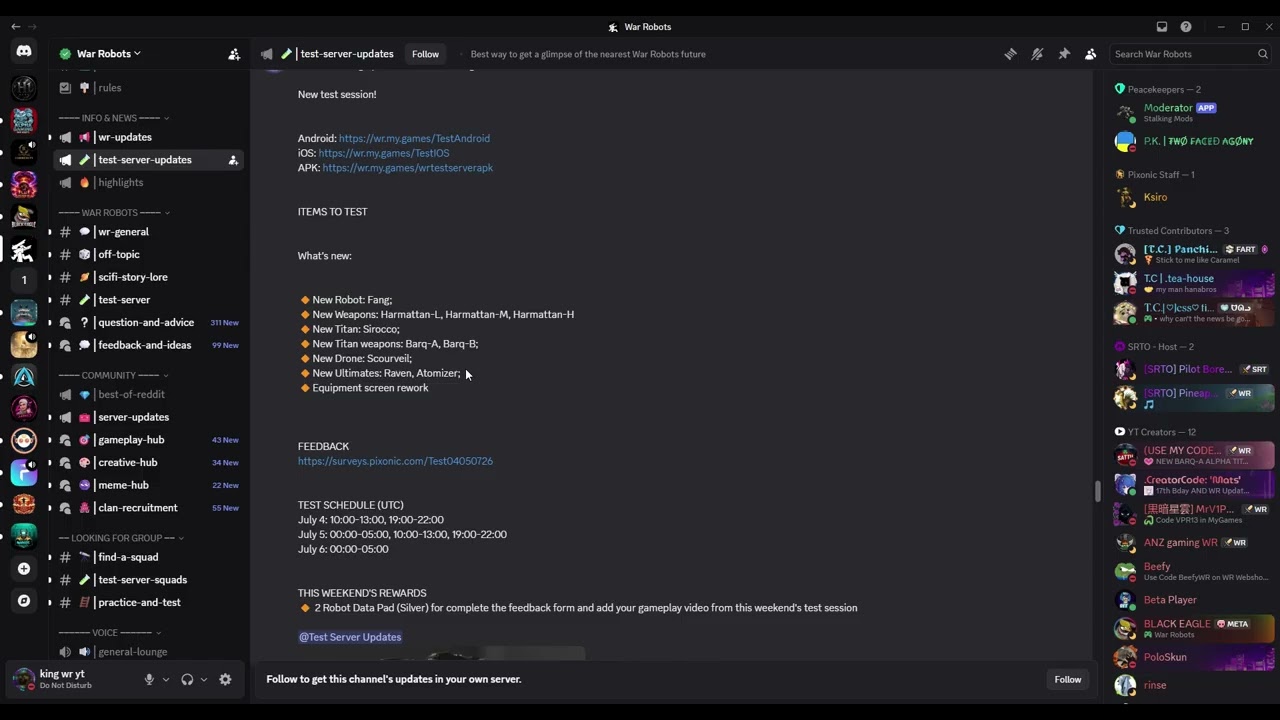
Task: Click the invite people icon beside War Robots
Action: 234,54
